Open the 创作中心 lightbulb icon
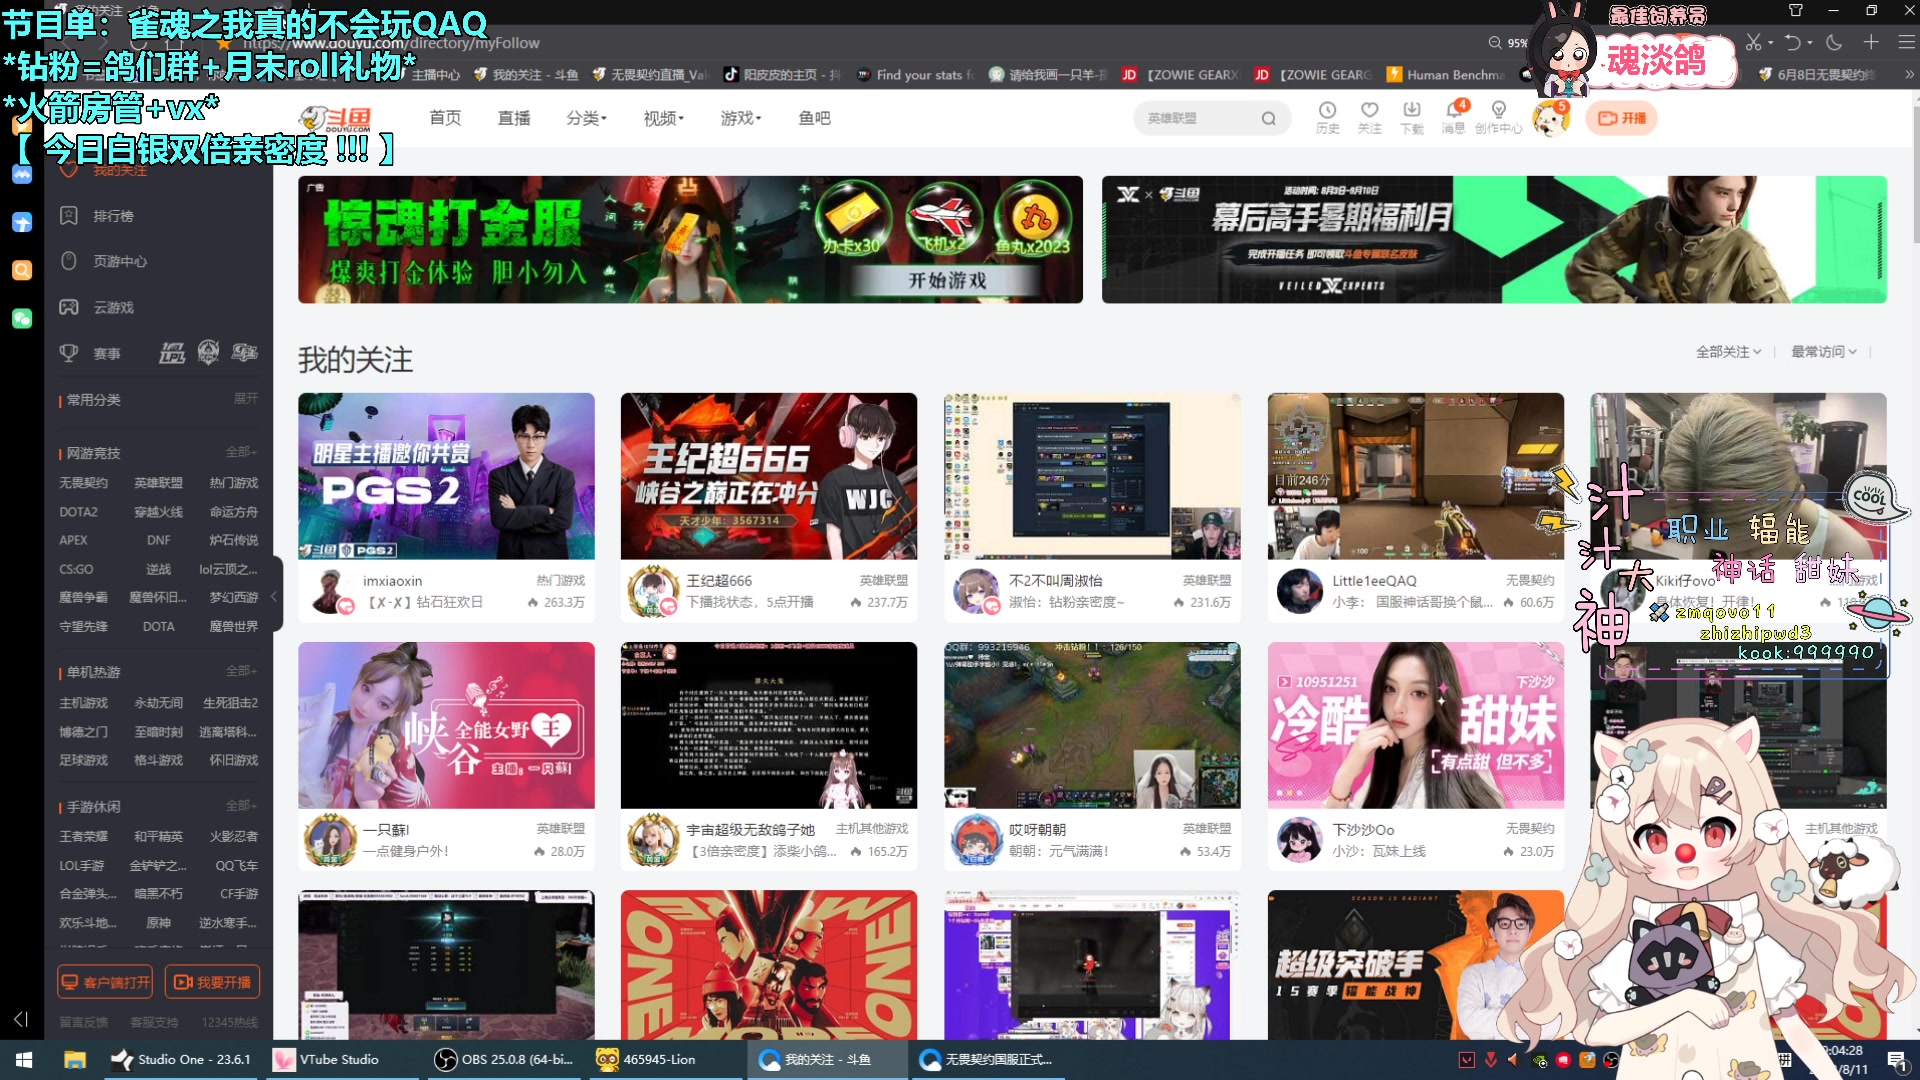Screen dimensions: 1920x1080 click(1498, 117)
